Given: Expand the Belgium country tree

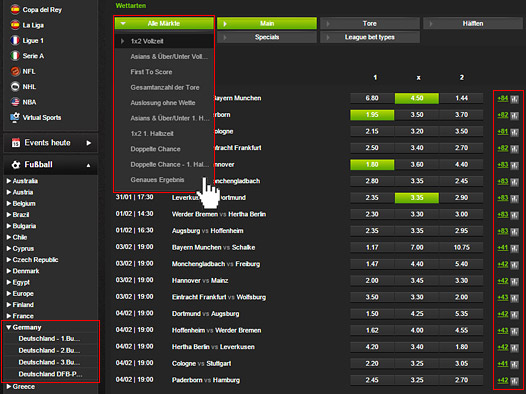Looking at the screenshot, I should pyautogui.click(x=9, y=204).
